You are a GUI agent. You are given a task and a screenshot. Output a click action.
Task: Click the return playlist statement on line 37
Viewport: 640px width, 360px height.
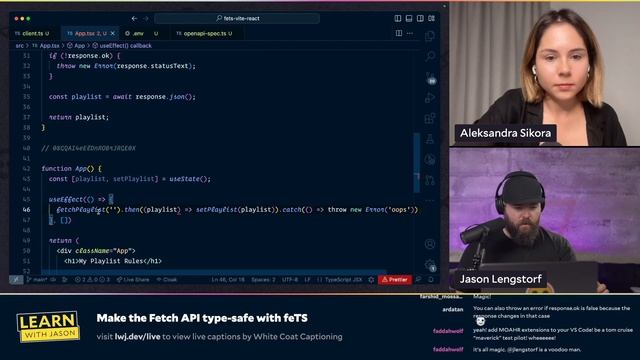[x=79, y=117]
